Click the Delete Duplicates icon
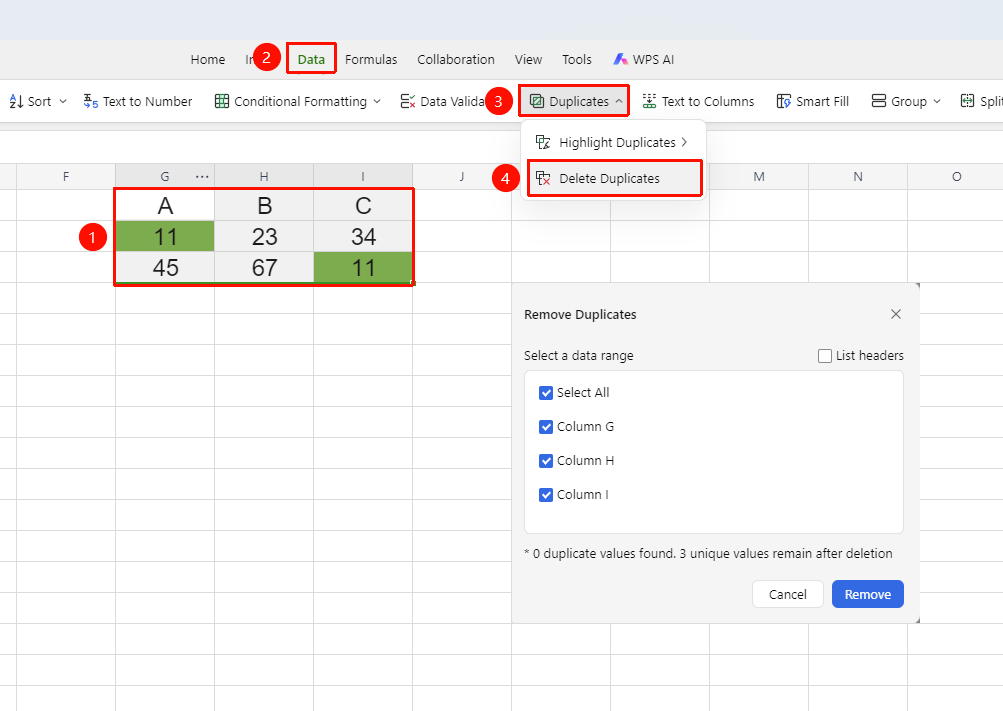This screenshot has width=1003, height=711. coord(543,178)
